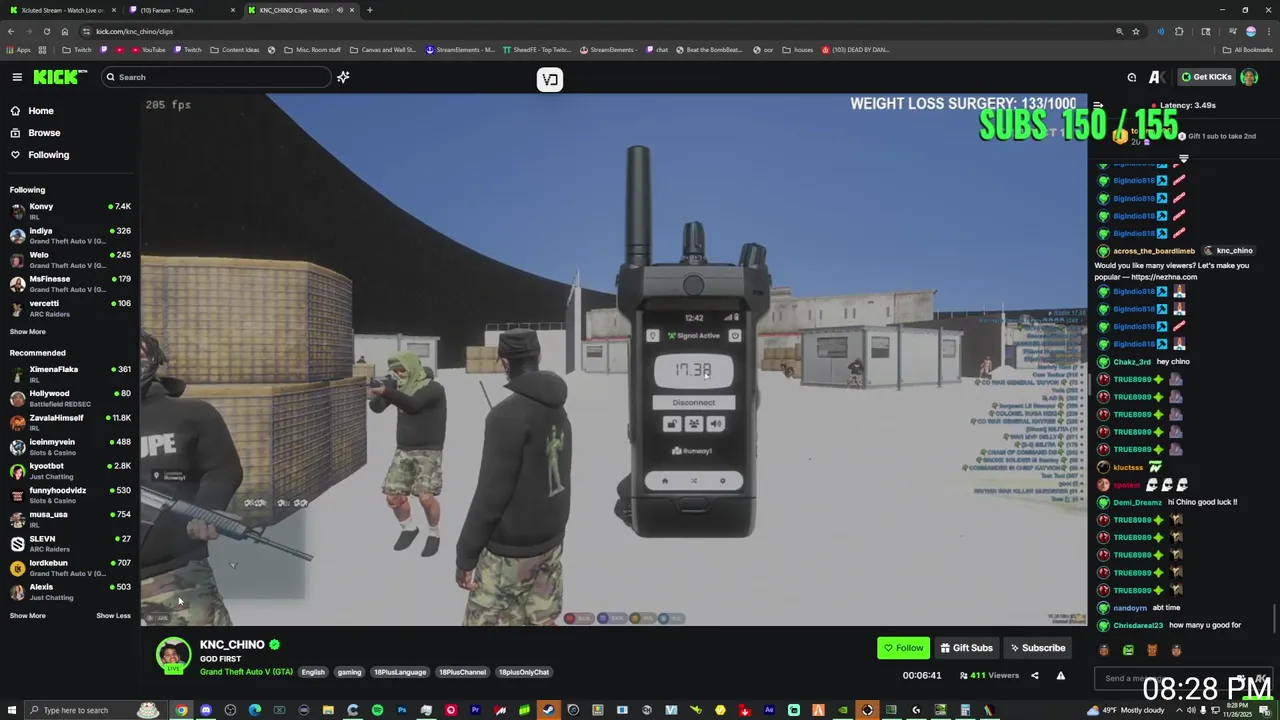1280x720 pixels.
Task: Click the 18PlusLanguage tag
Action: pyautogui.click(x=400, y=672)
